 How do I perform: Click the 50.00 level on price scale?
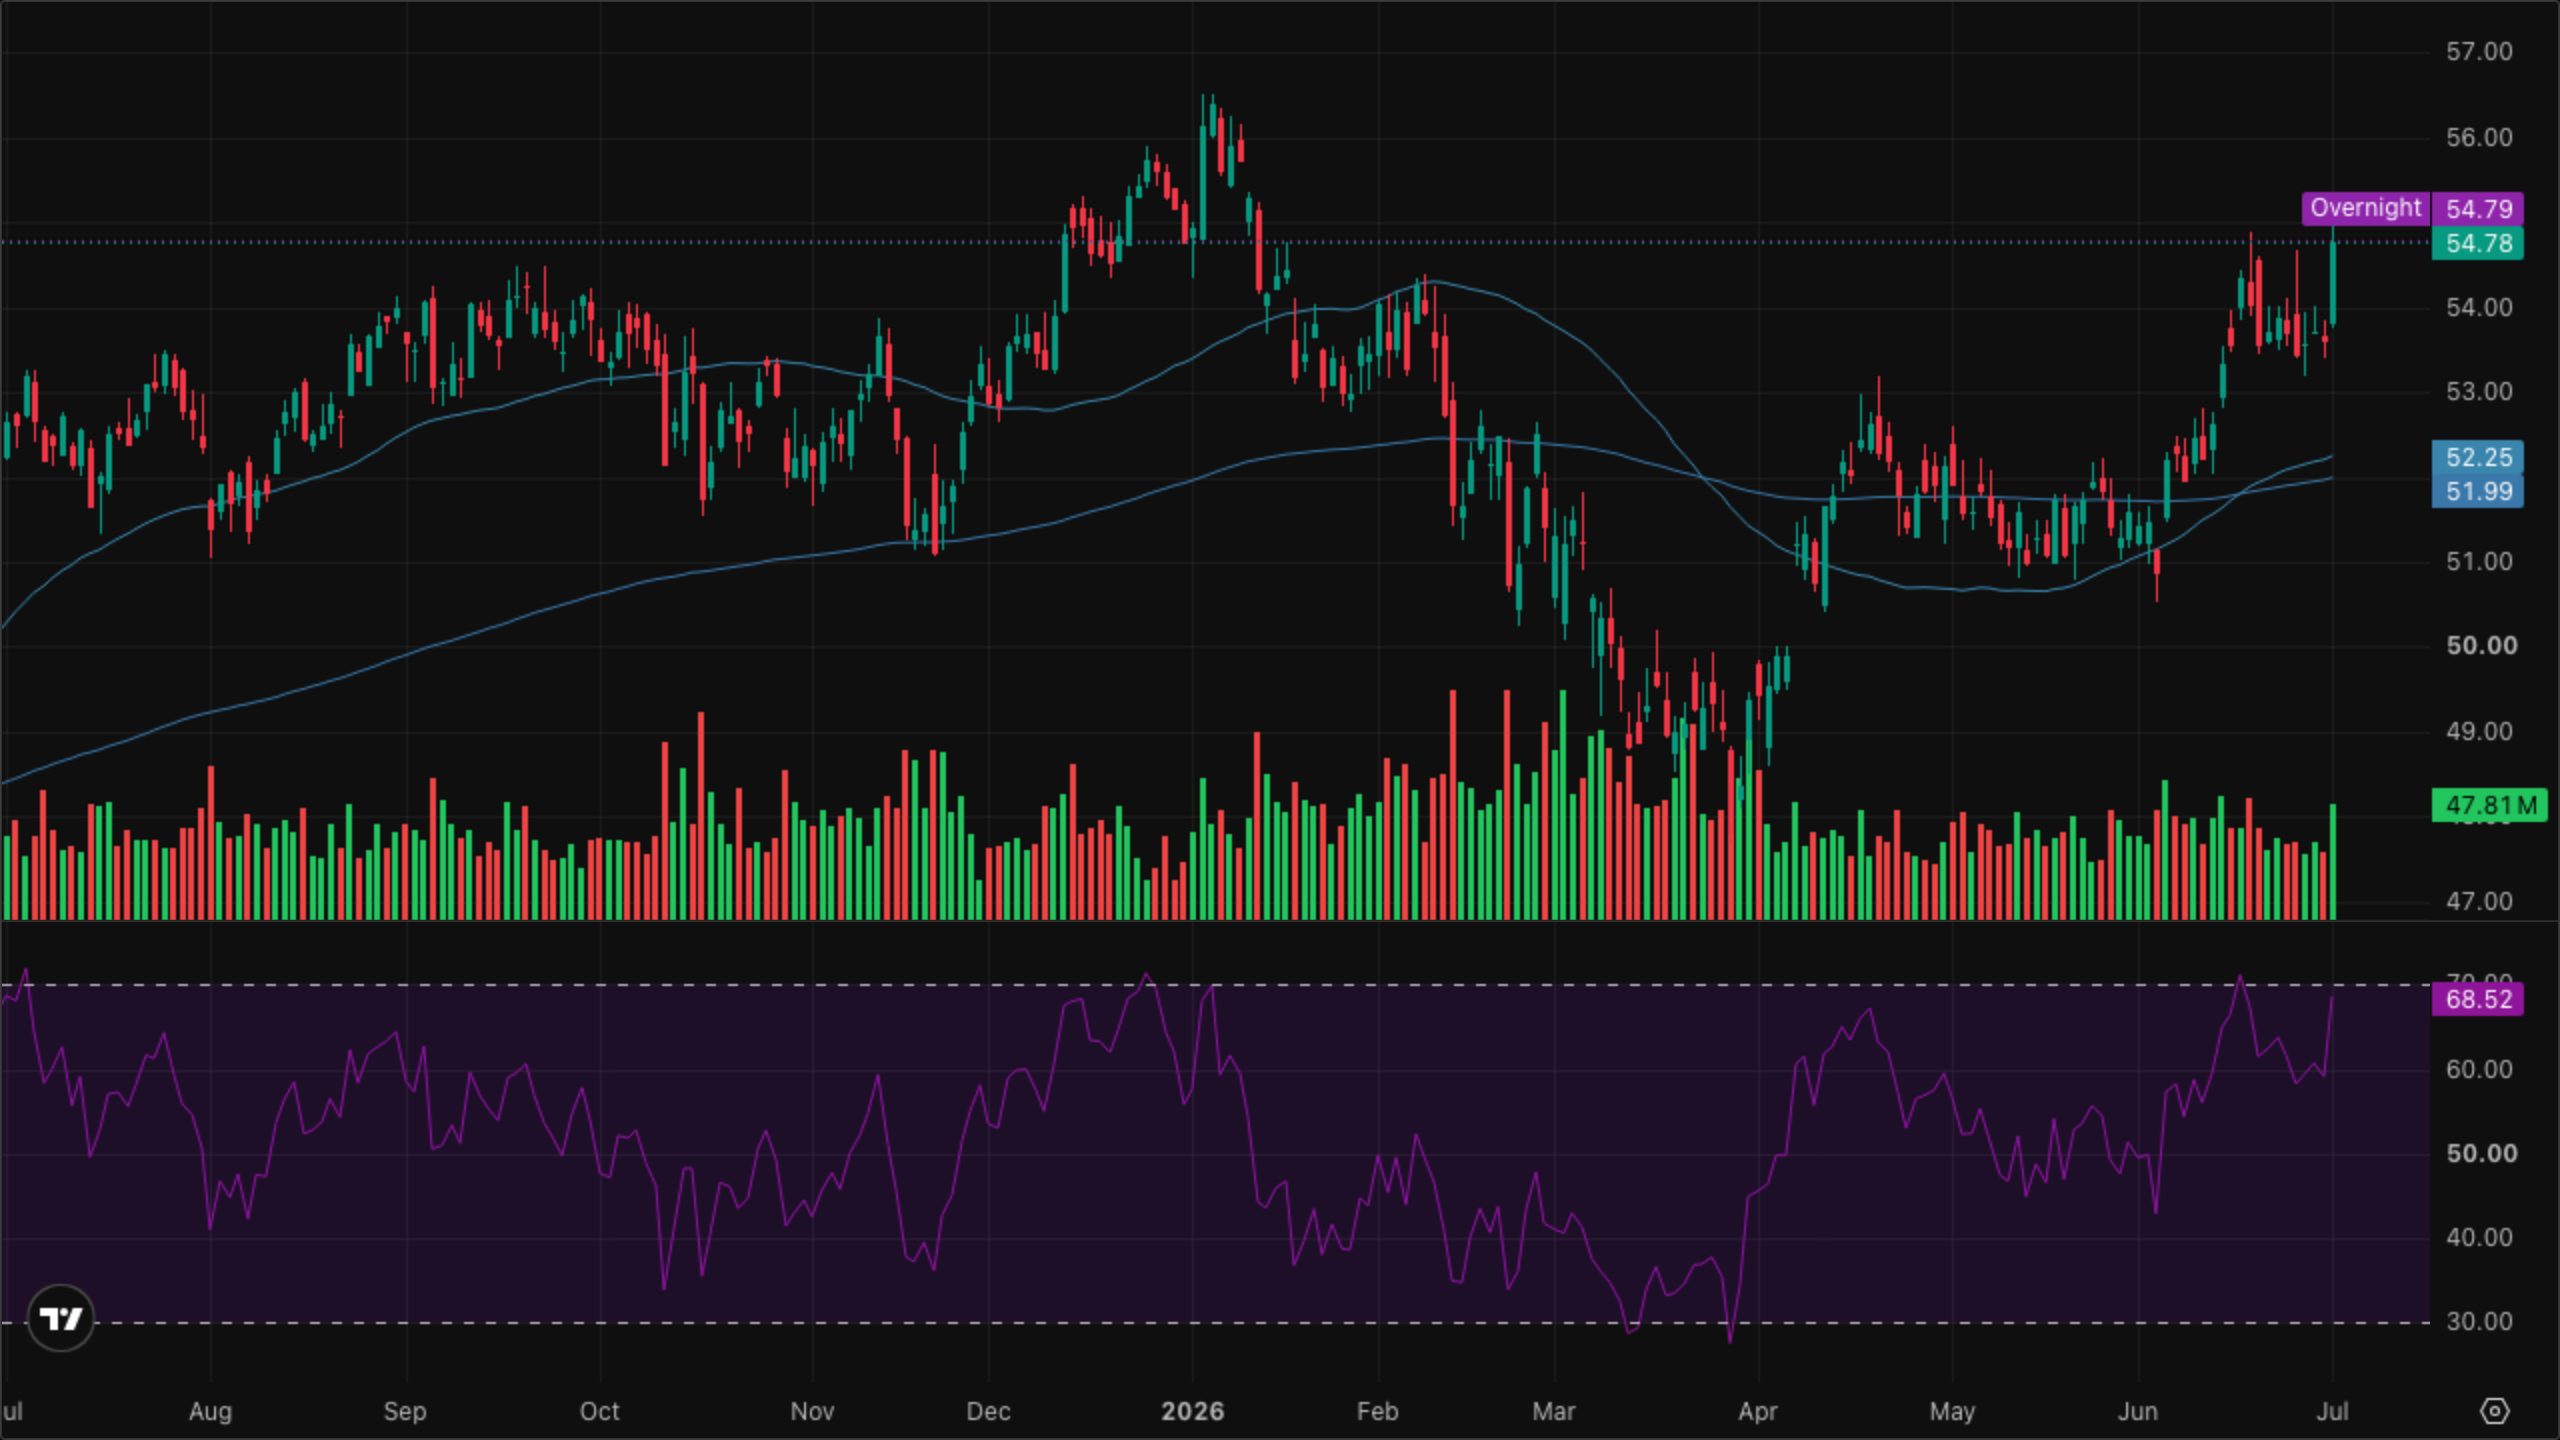[x=2481, y=646]
